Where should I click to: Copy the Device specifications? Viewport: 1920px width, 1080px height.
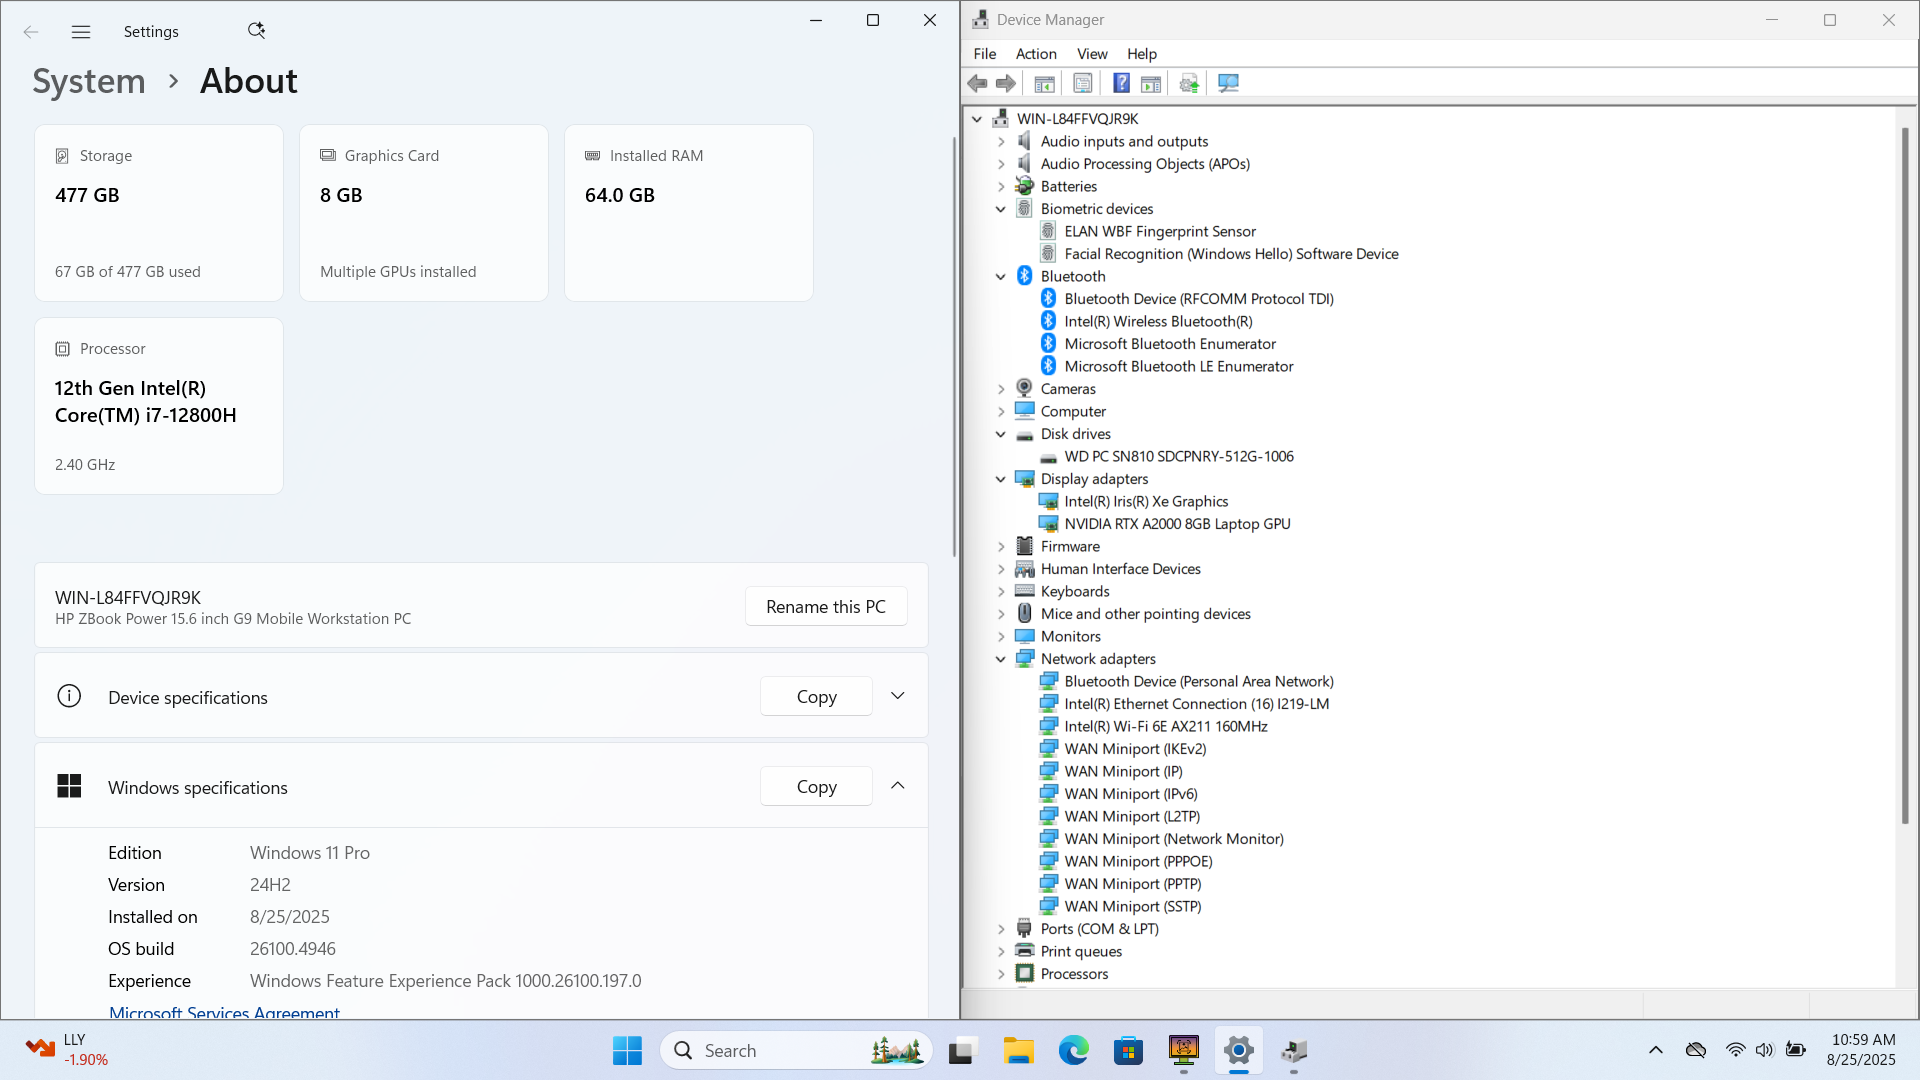[x=816, y=696]
